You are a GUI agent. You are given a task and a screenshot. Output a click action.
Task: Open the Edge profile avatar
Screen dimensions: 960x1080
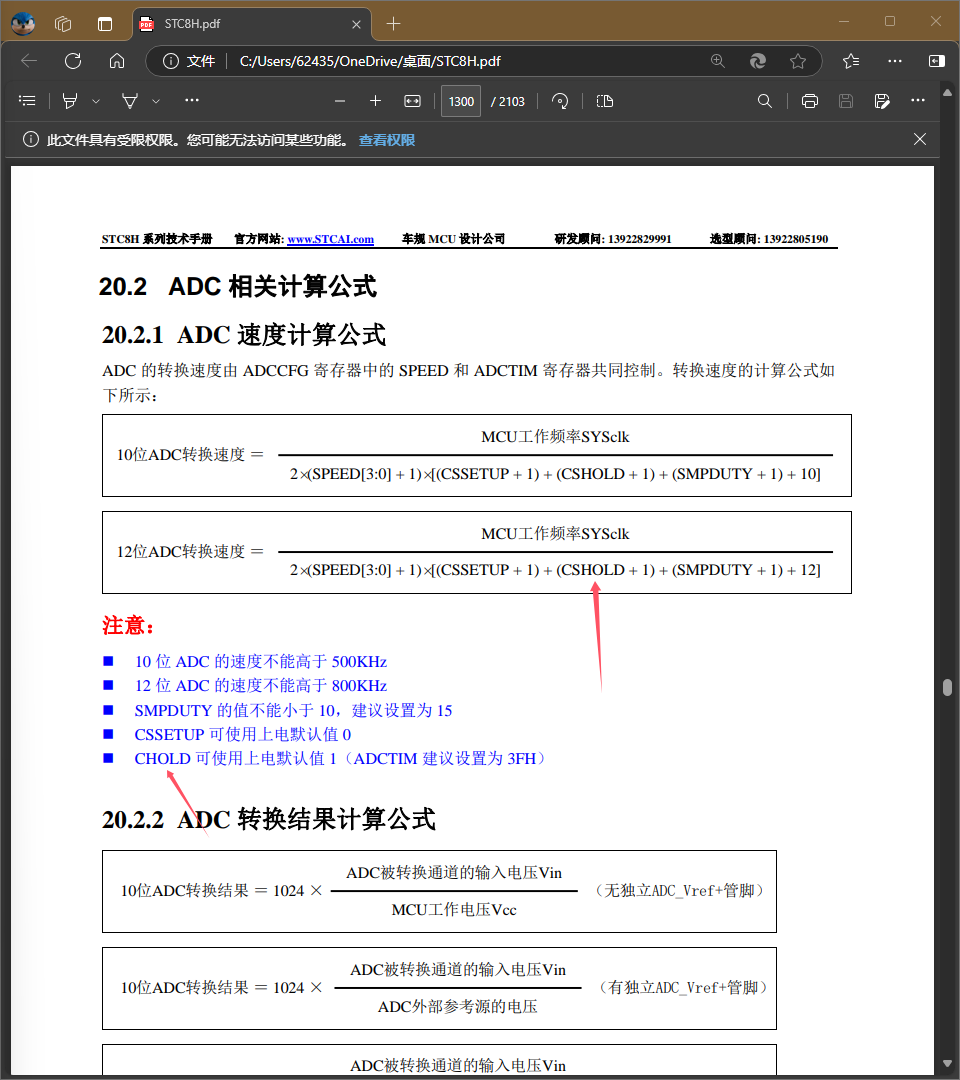point(23,23)
